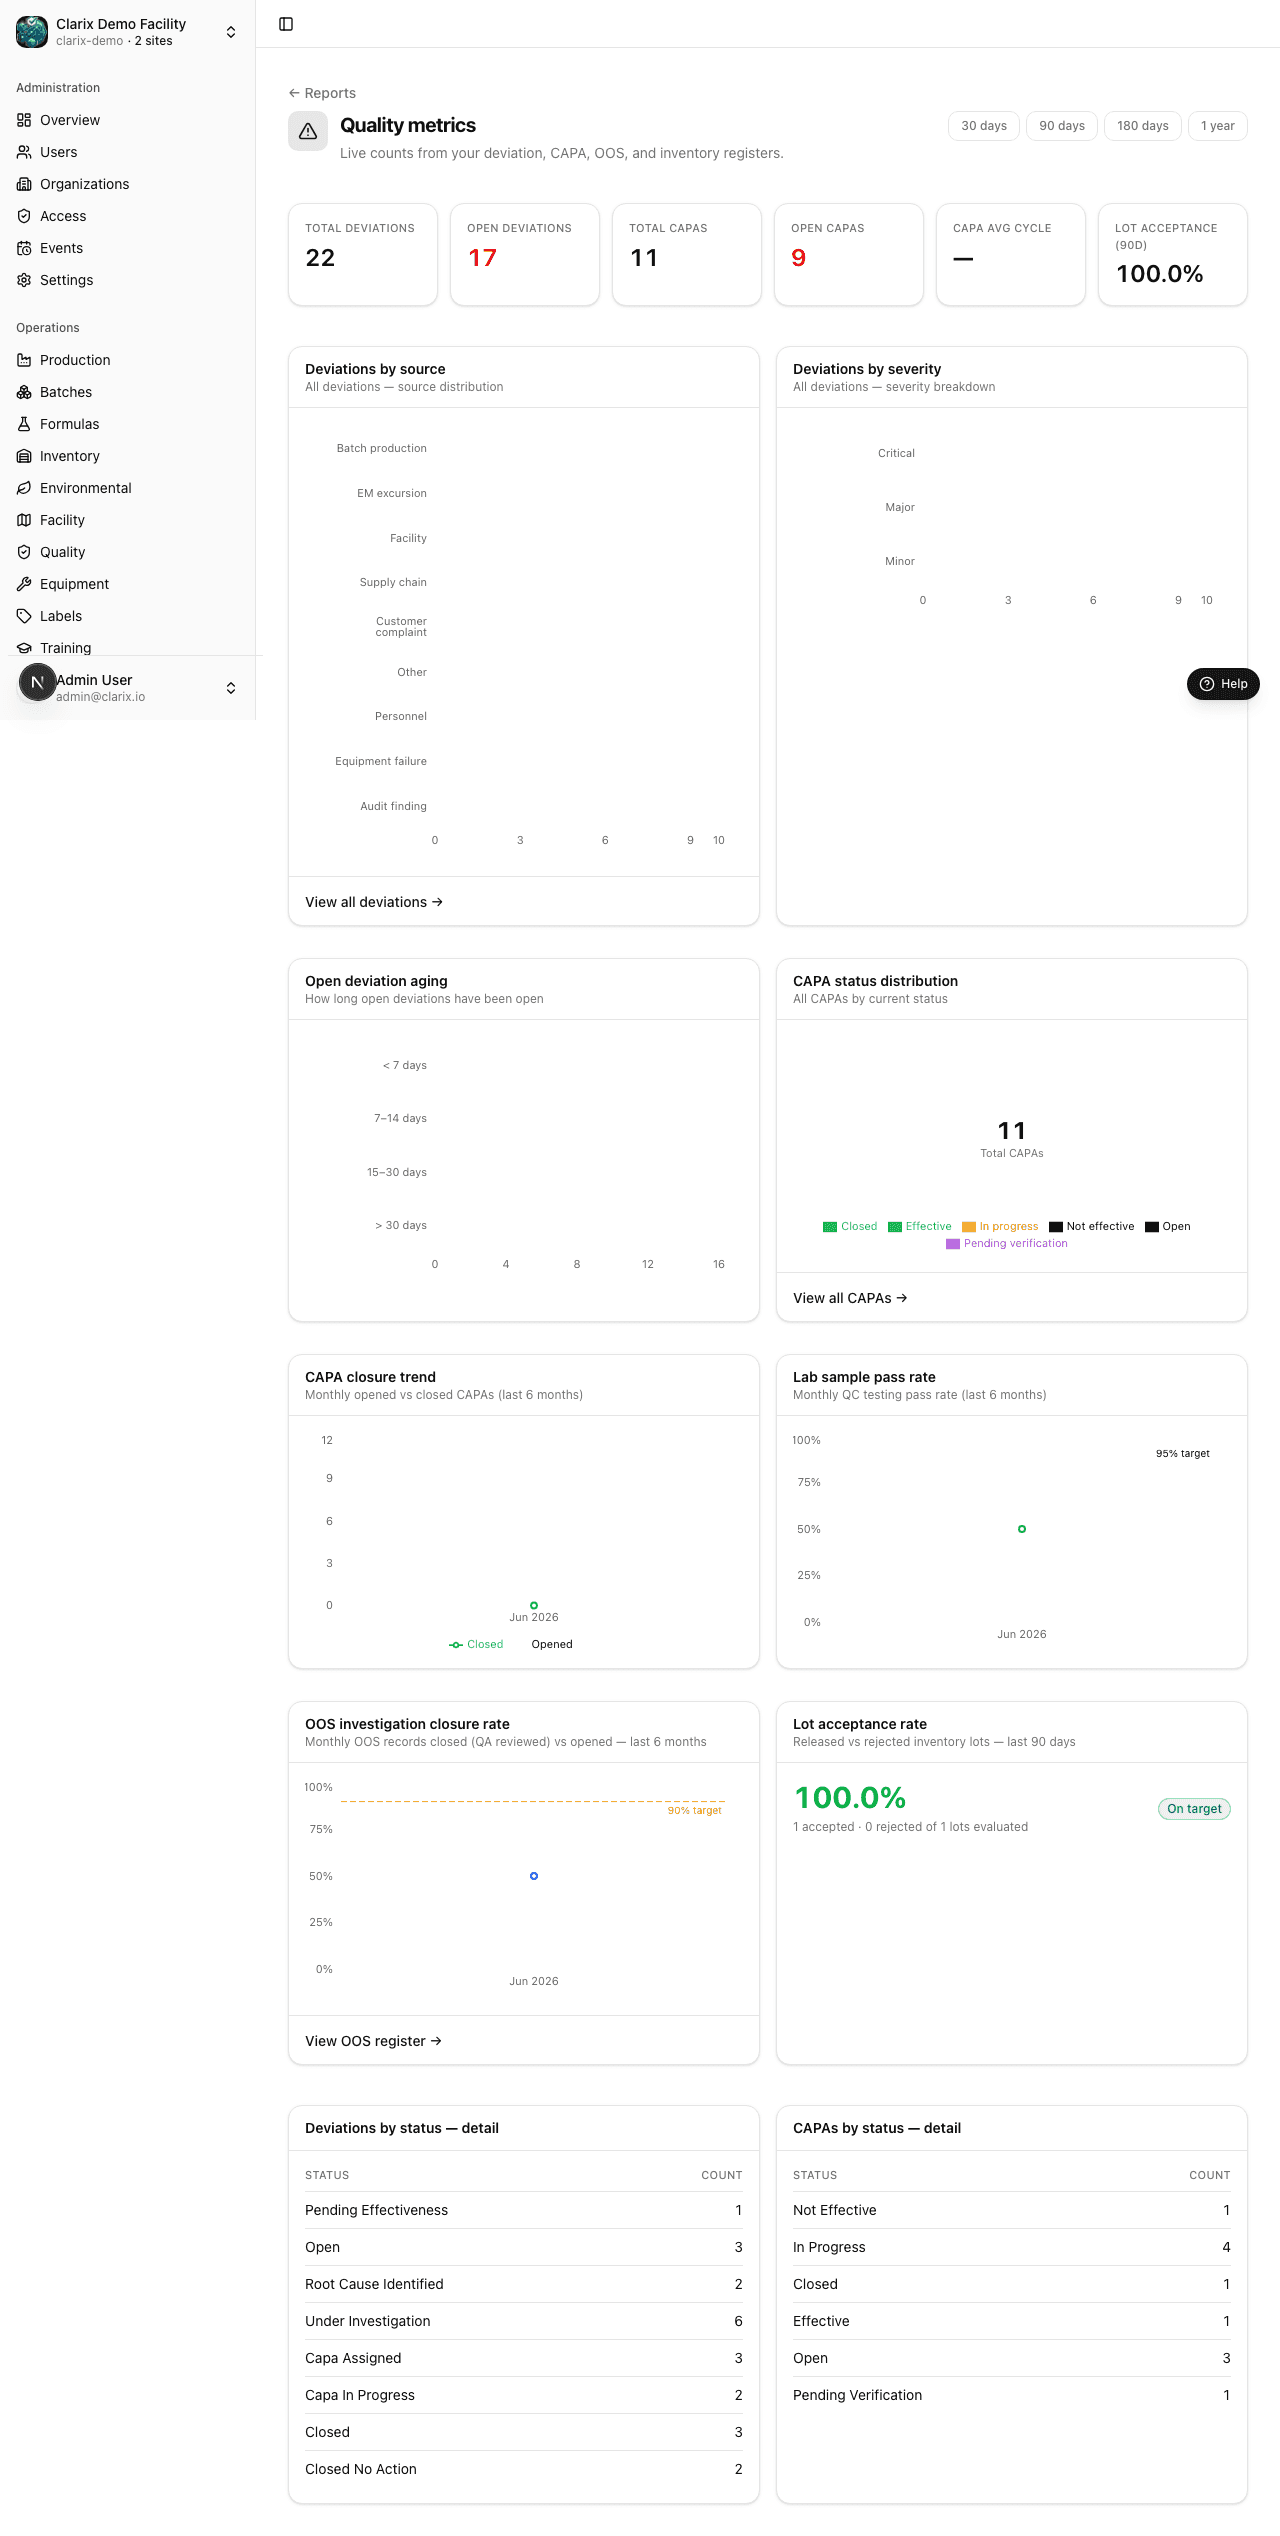Viewport: 1280px width, 2536px height.
Task: Click the Closed legend swatch in CAPA status
Action: pos(830,1227)
